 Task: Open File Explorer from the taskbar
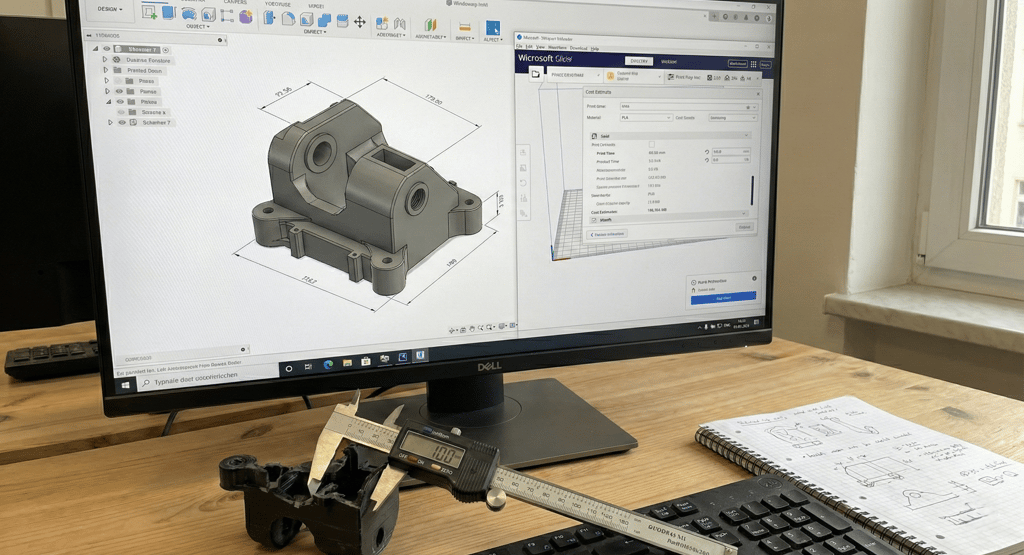pyautogui.click(x=347, y=362)
